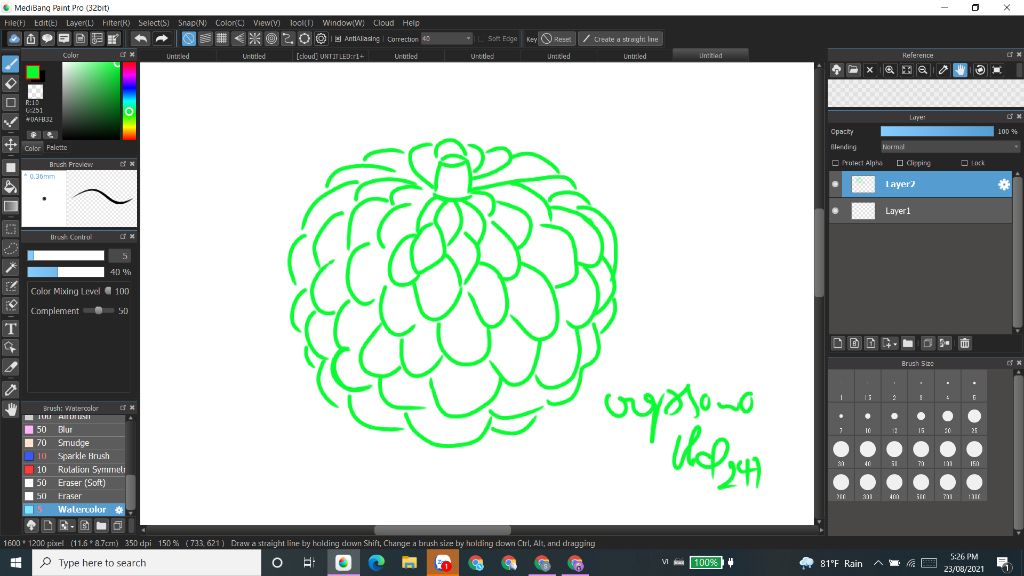Enable the radial snap icon
The width and height of the screenshot is (1024, 576).
point(255,39)
